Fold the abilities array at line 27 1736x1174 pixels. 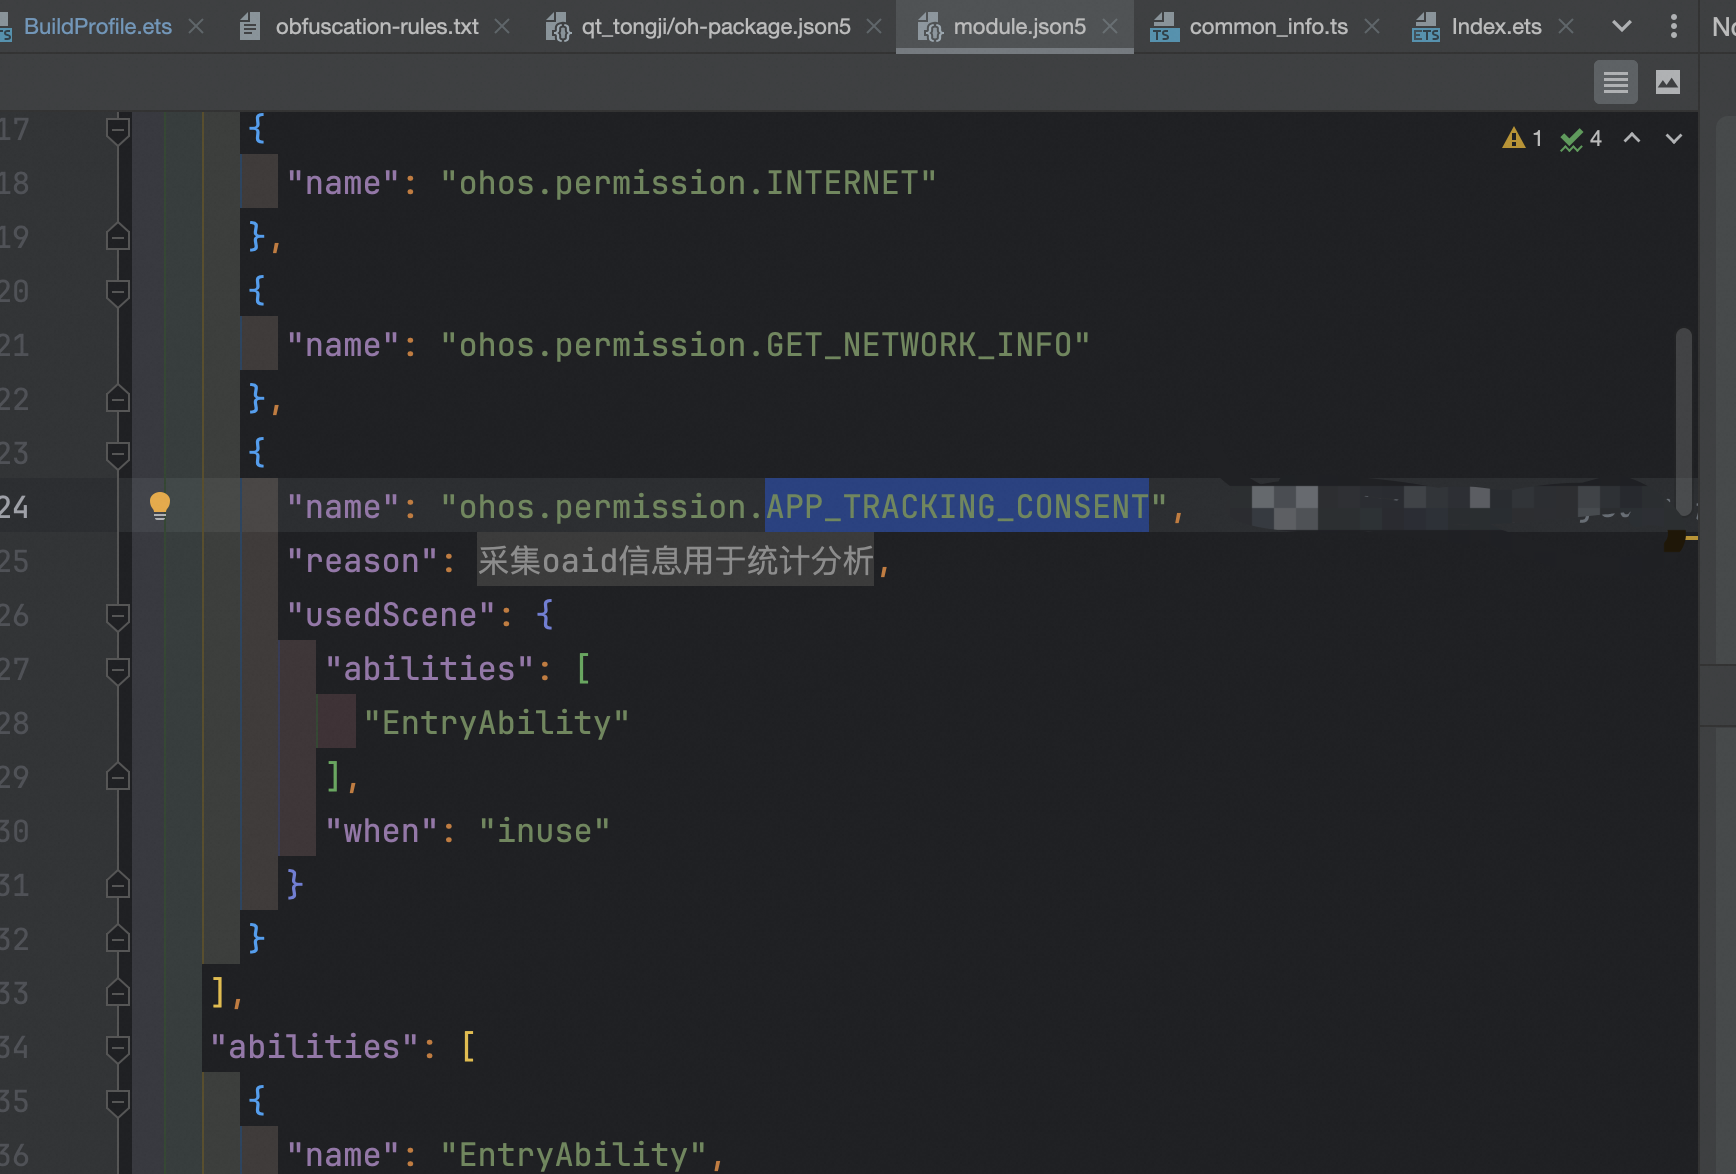(118, 670)
